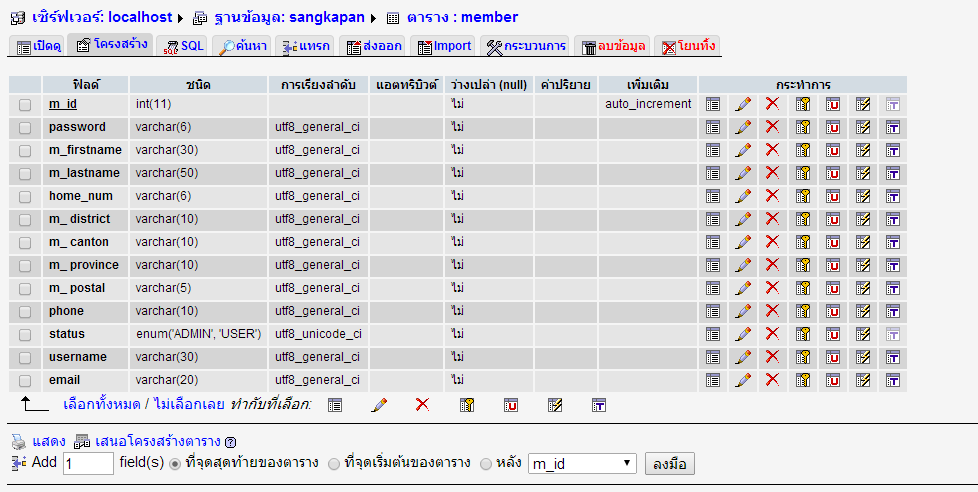Tick the checkbox for m_id field
This screenshot has width=978, height=492.
pos(25,105)
